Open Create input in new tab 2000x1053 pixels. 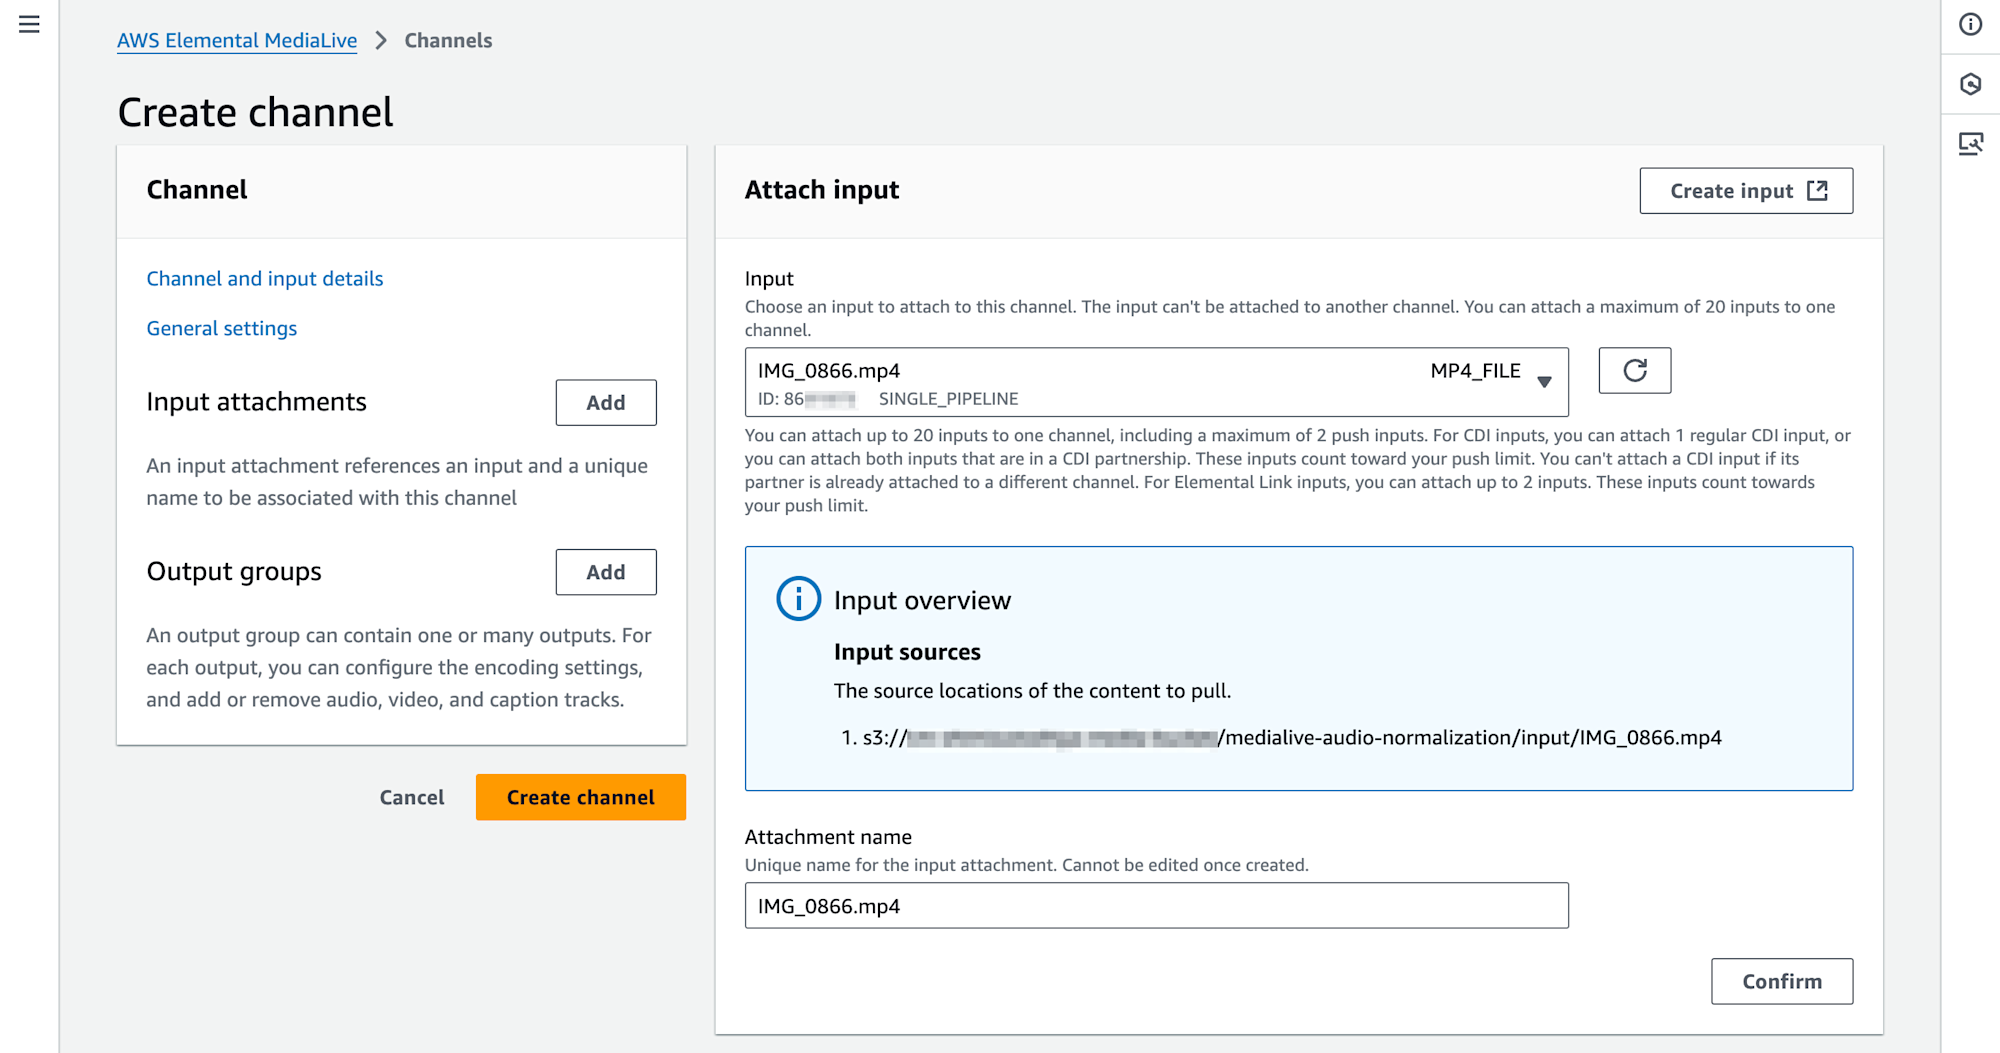click(x=1746, y=190)
